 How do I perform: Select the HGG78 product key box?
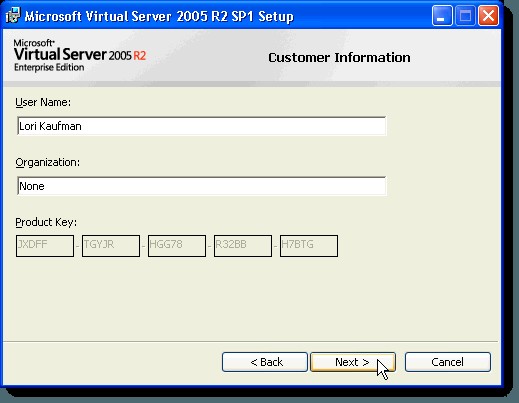click(x=177, y=246)
